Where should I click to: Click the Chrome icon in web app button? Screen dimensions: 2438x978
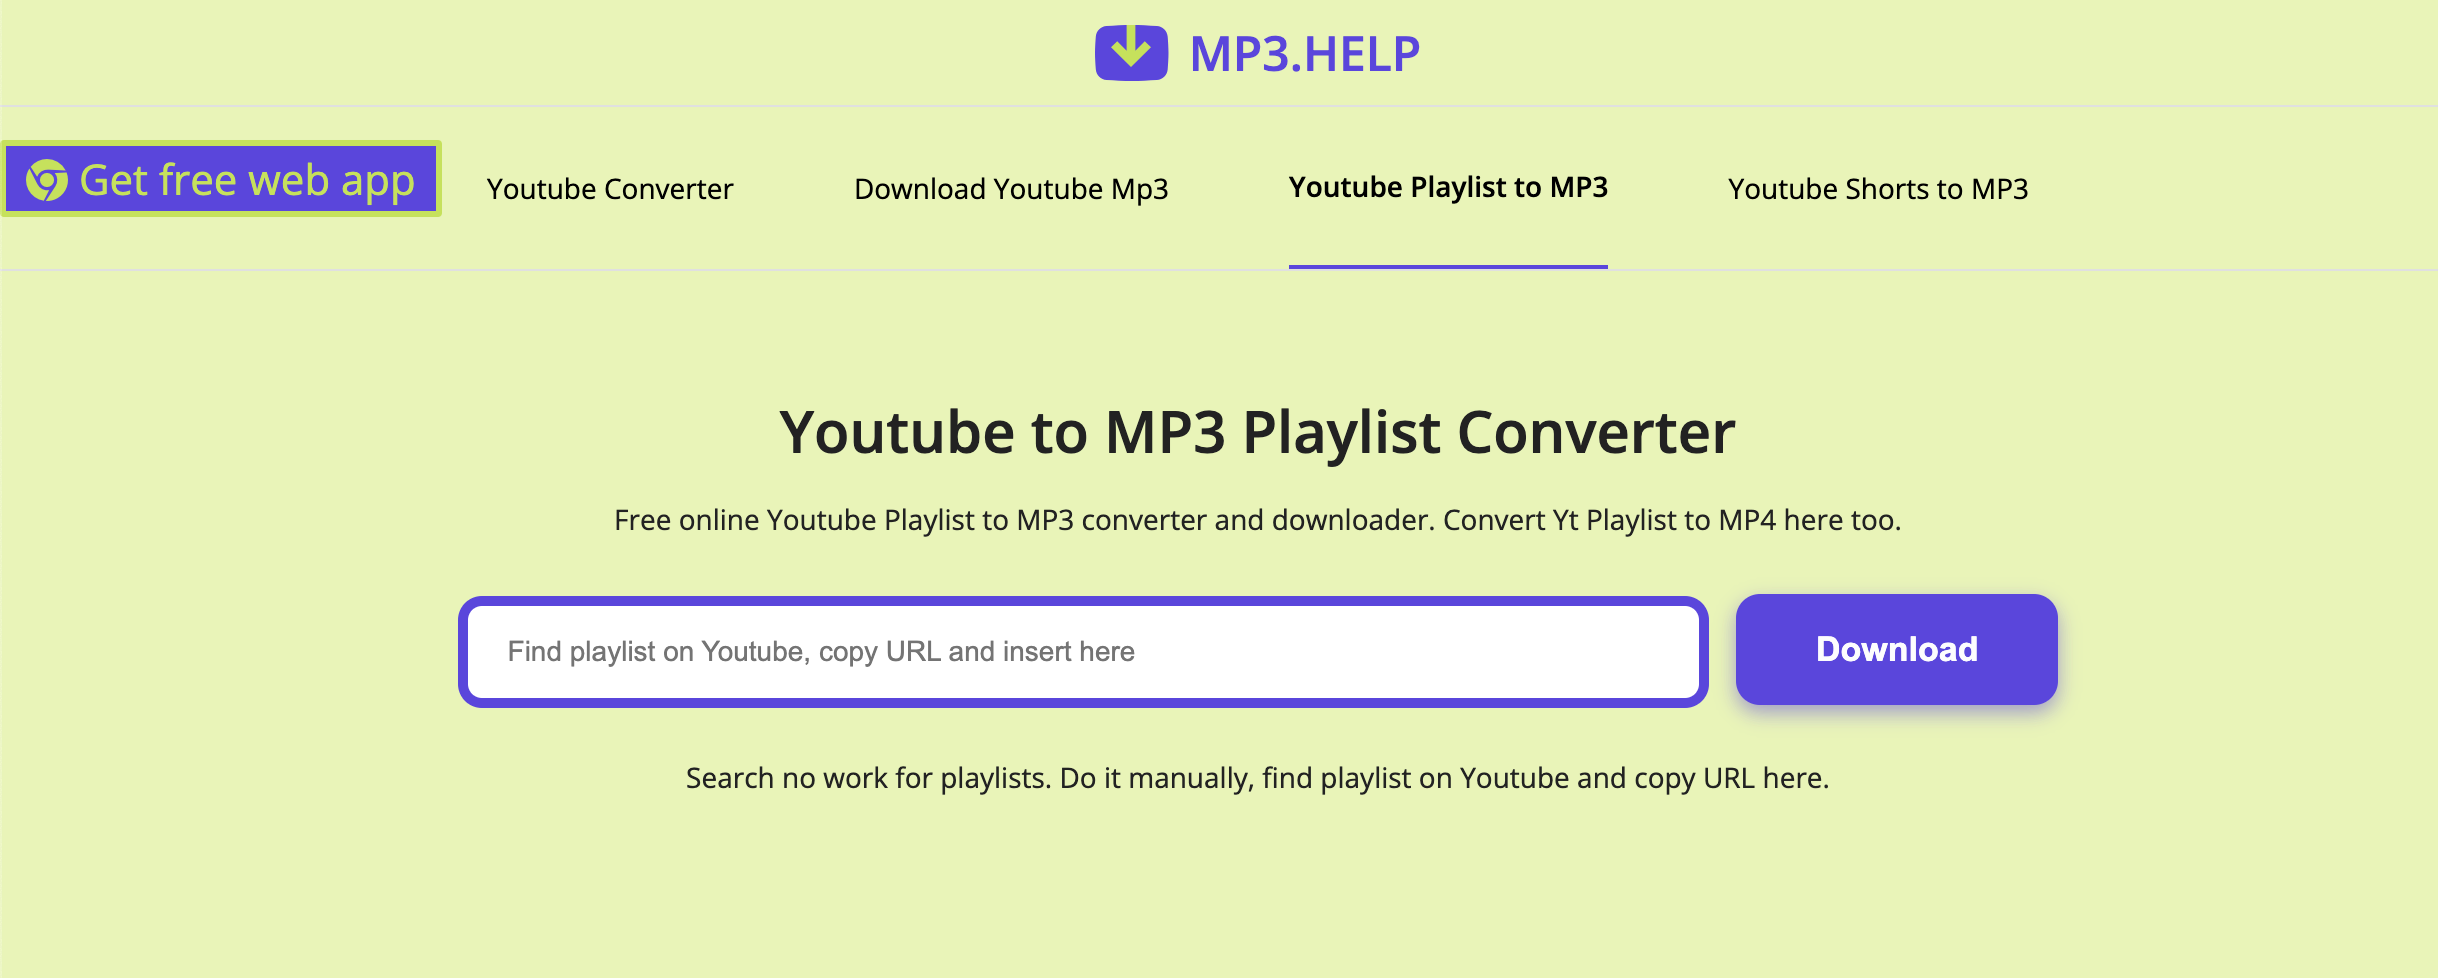(x=46, y=180)
